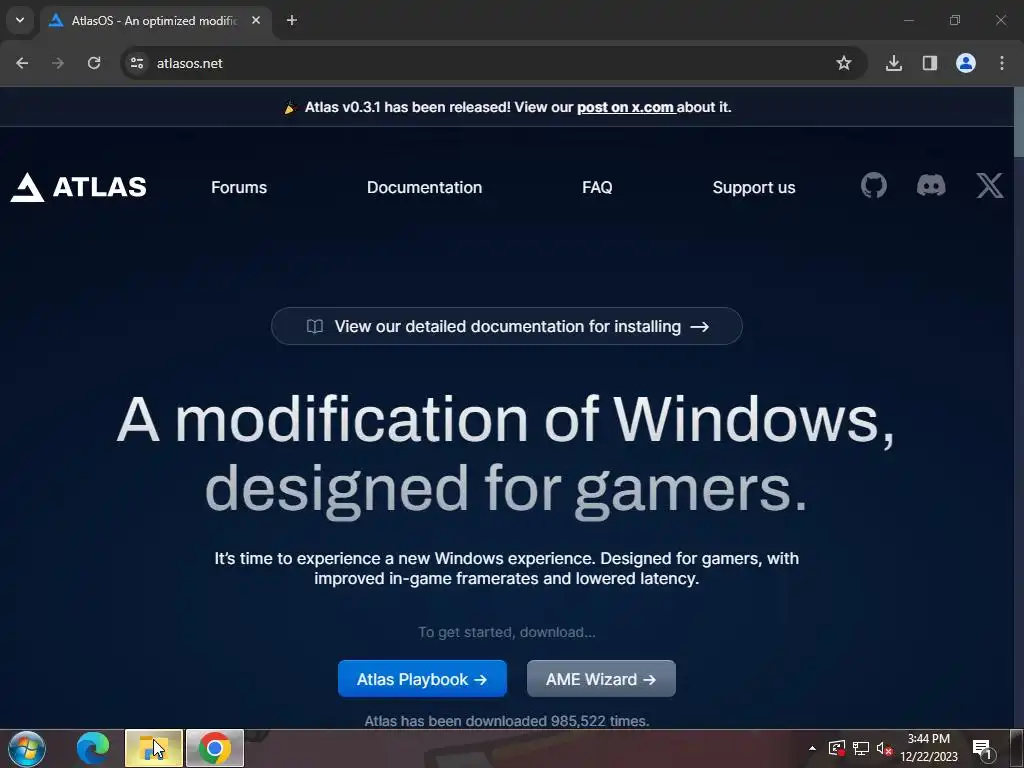
Task: Click the security flag tray icon
Action: (x=837, y=748)
